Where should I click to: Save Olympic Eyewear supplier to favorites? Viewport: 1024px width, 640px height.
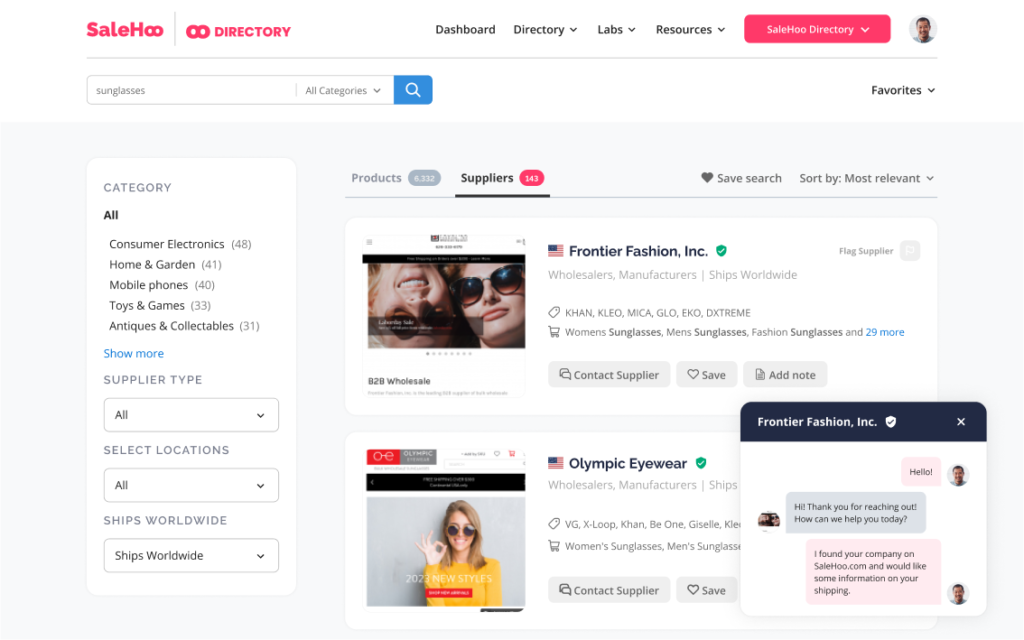point(707,590)
